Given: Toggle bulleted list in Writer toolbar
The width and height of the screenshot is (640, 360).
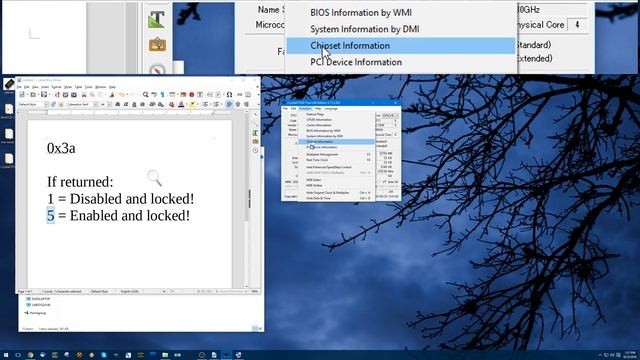Looking at the screenshot, I should click(205, 104).
